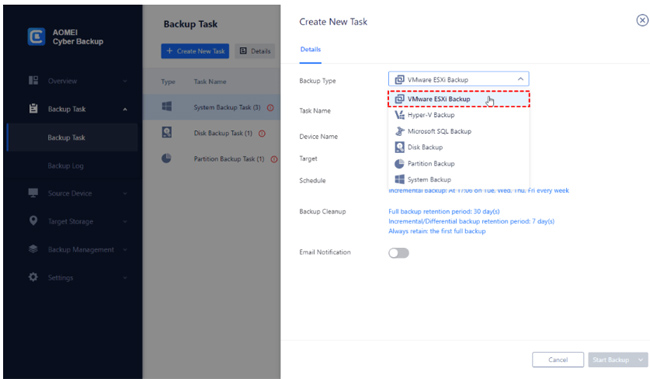The height and width of the screenshot is (379, 650).
Task: Collapse the Backup Task sidebar section
Action: click(x=125, y=109)
